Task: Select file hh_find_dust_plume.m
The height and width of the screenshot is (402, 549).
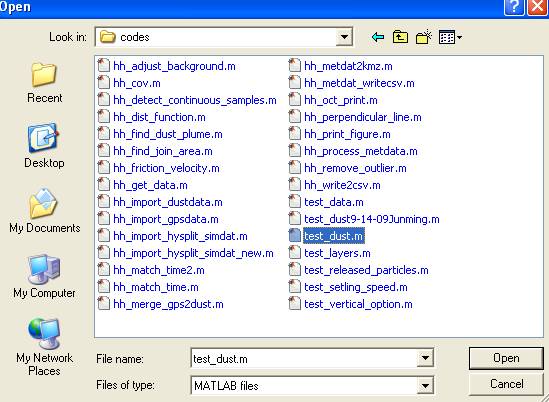Action: click(168, 134)
